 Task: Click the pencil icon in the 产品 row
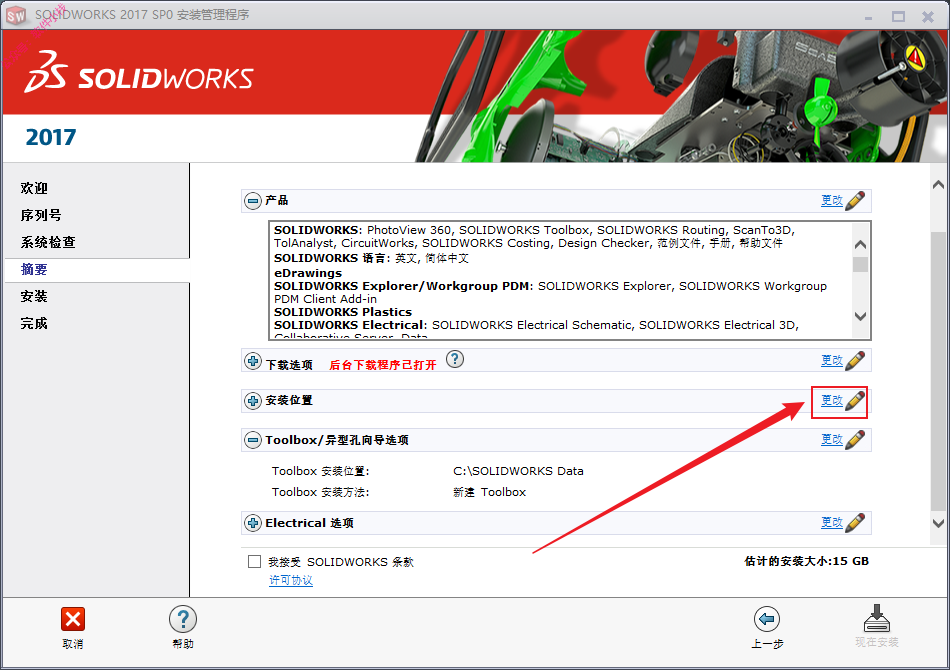pyautogui.click(x=855, y=201)
